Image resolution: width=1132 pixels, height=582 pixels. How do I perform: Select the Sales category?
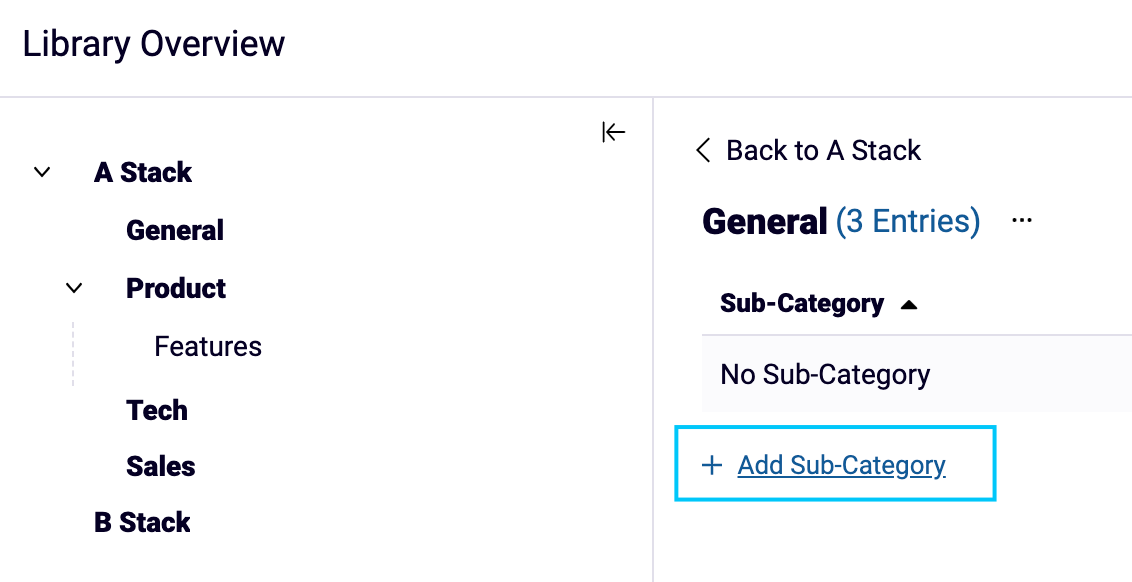click(160, 466)
